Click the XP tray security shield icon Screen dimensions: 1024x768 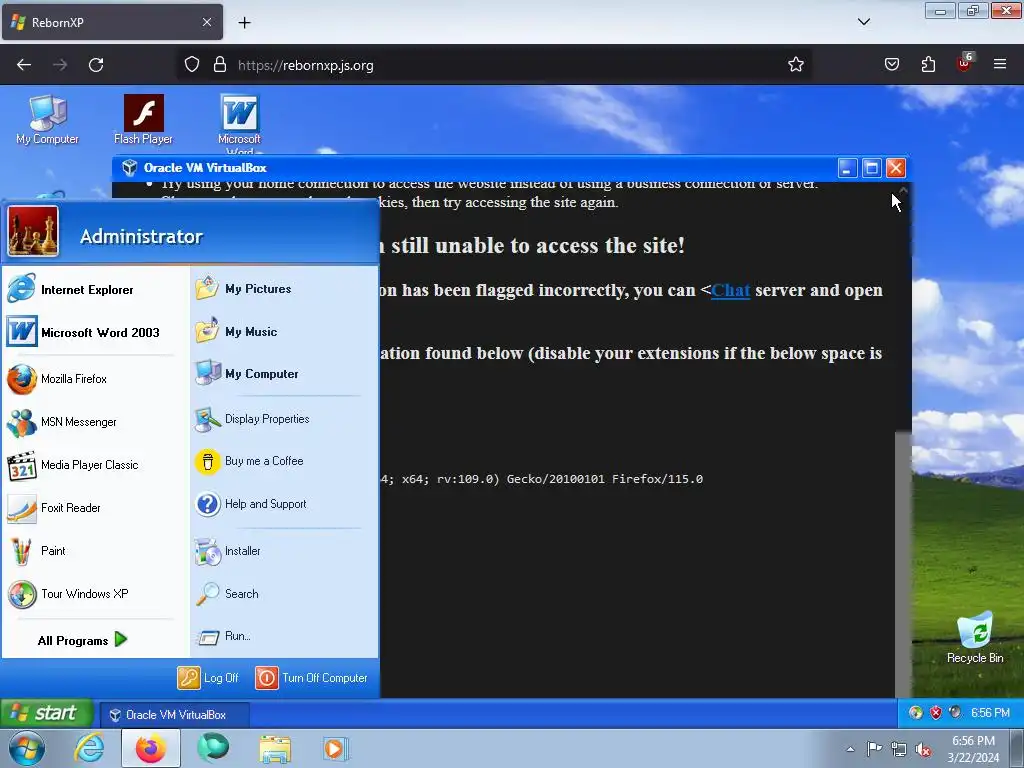936,712
